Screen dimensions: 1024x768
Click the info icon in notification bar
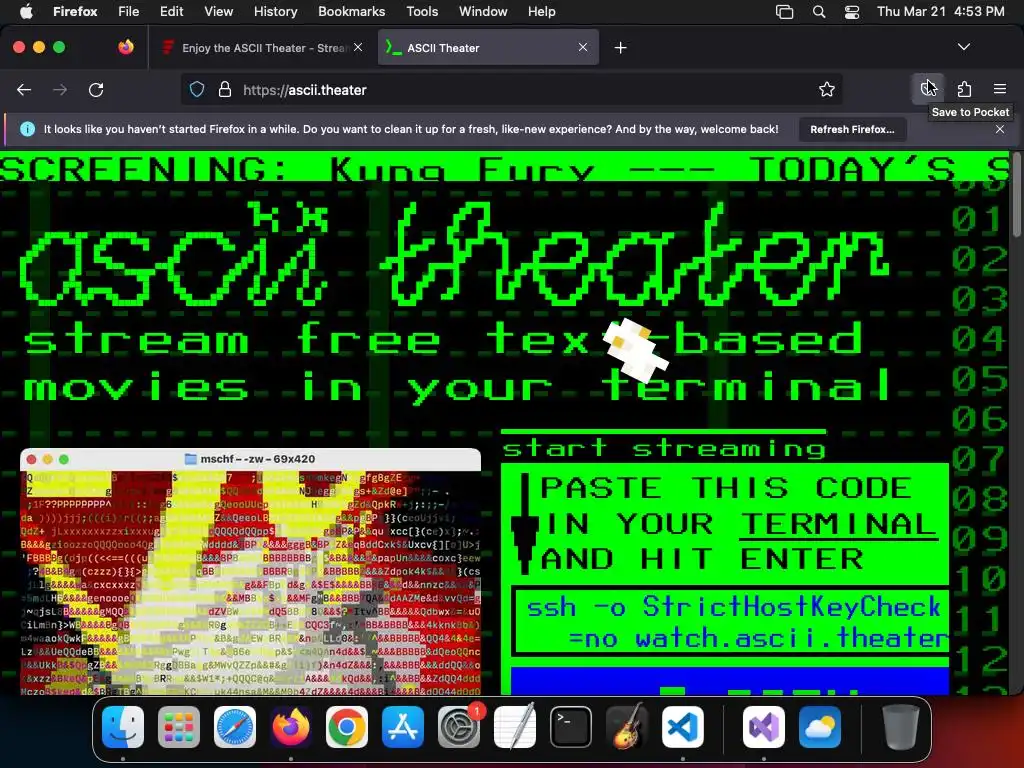point(27,129)
